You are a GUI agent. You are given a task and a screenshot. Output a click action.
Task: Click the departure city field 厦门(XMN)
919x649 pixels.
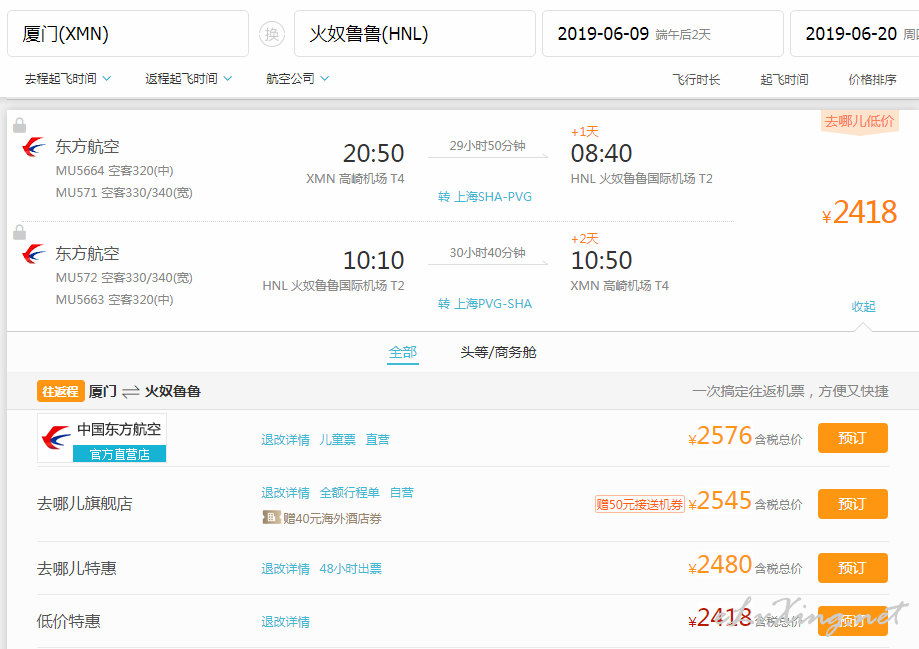pyautogui.click(x=128, y=34)
